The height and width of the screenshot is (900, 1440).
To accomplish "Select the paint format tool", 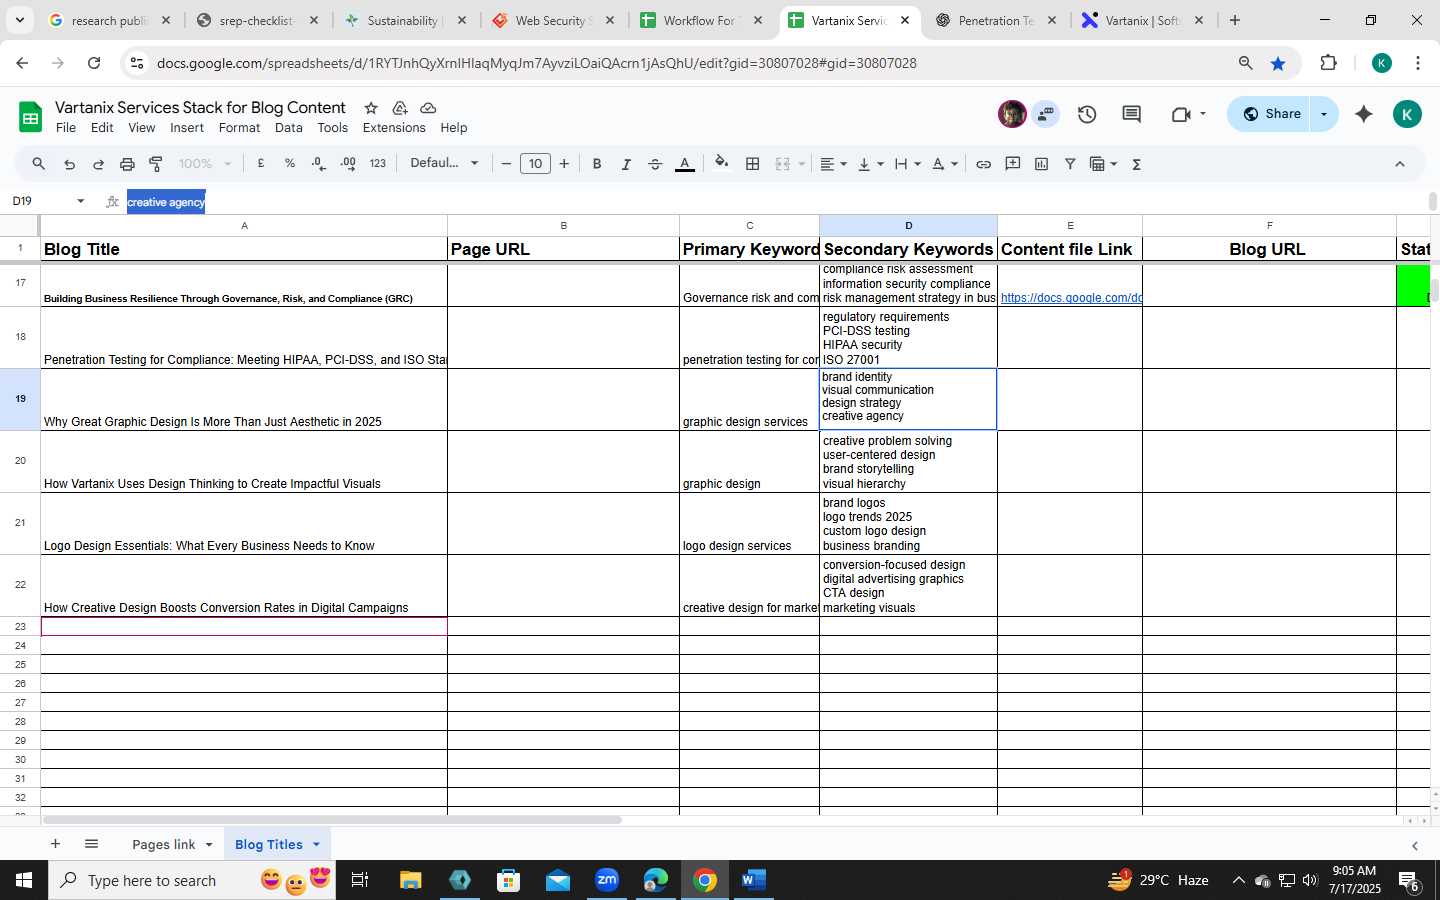I will pyautogui.click(x=156, y=164).
